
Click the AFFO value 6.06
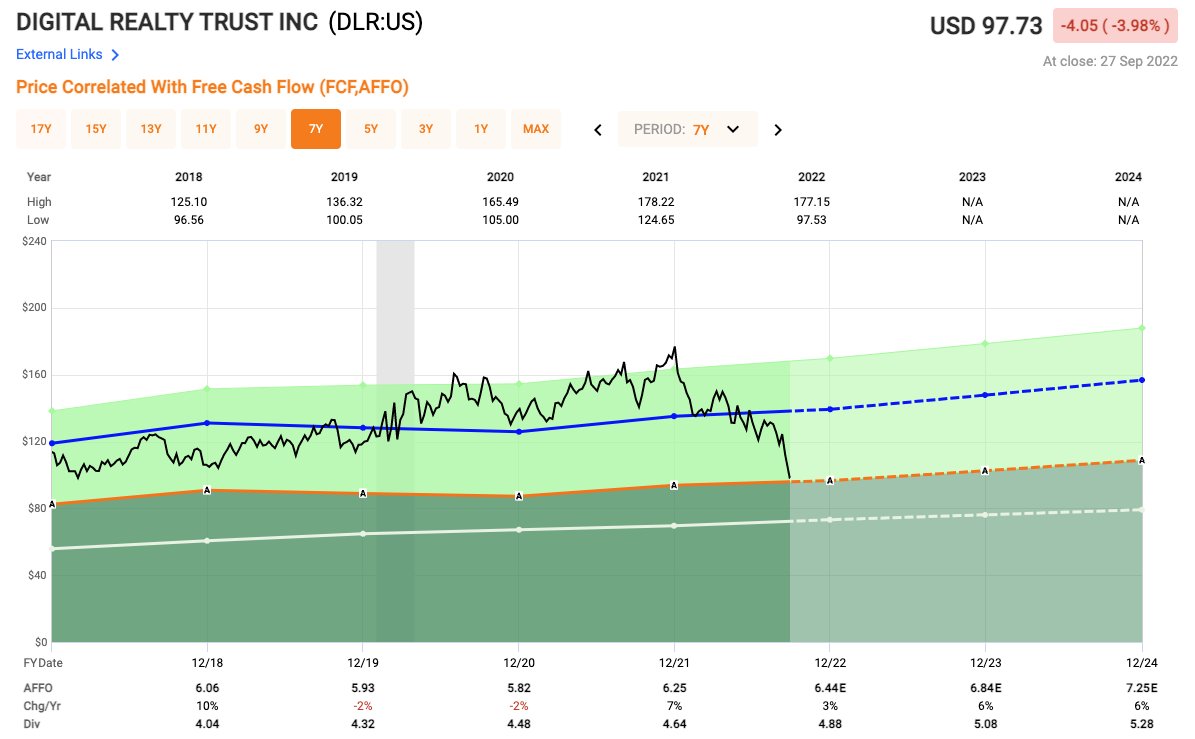[x=207, y=688]
